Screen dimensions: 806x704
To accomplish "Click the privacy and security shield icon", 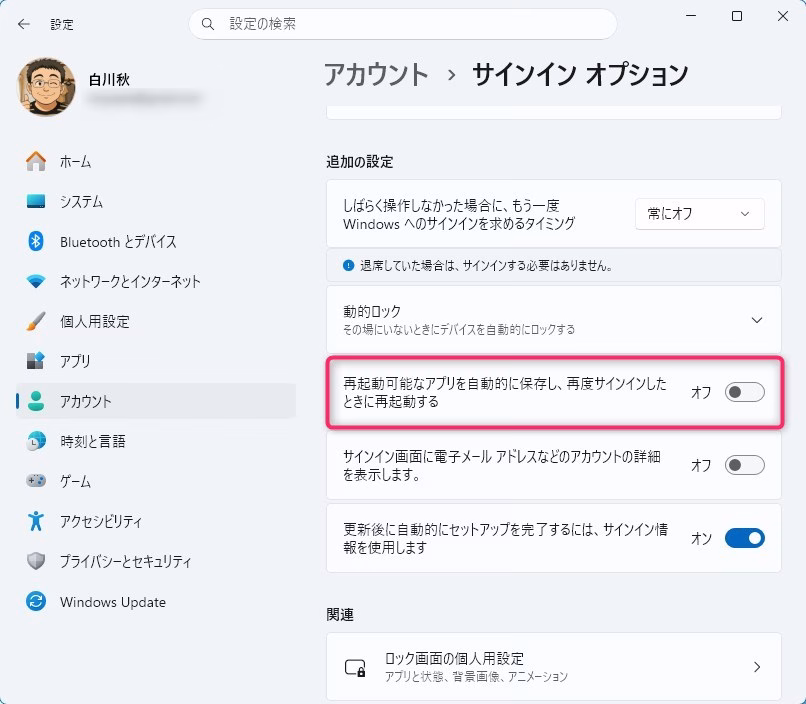I will (x=36, y=561).
